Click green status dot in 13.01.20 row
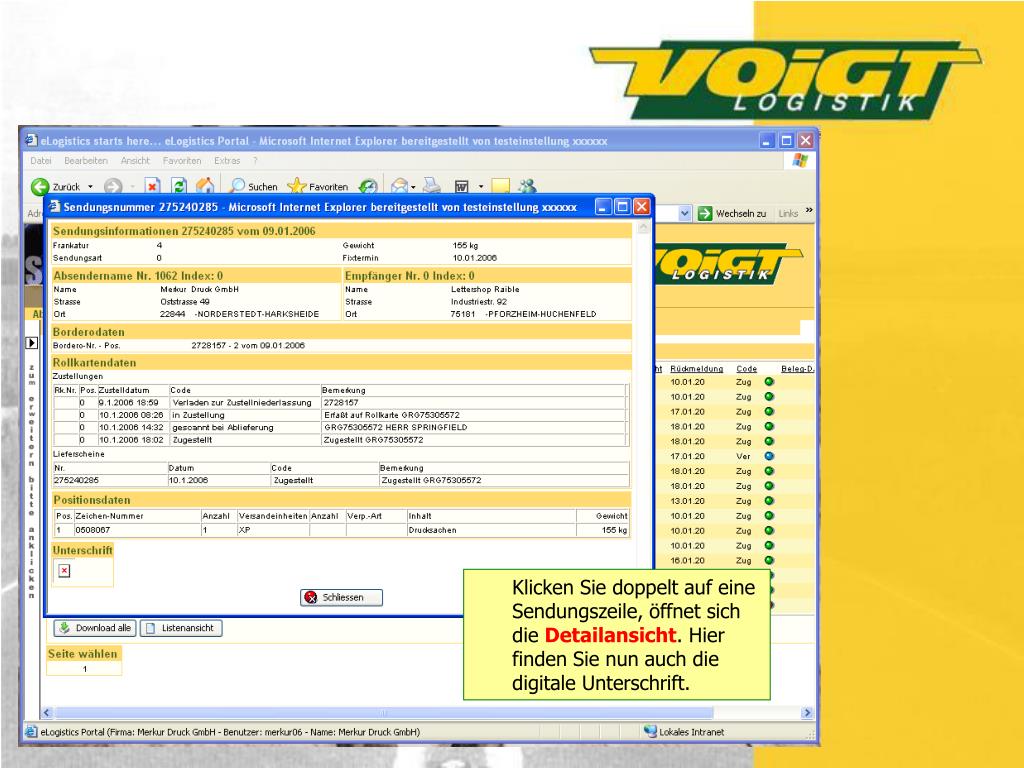This screenshot has width=1024, height=768. click(x=769, y=501)
